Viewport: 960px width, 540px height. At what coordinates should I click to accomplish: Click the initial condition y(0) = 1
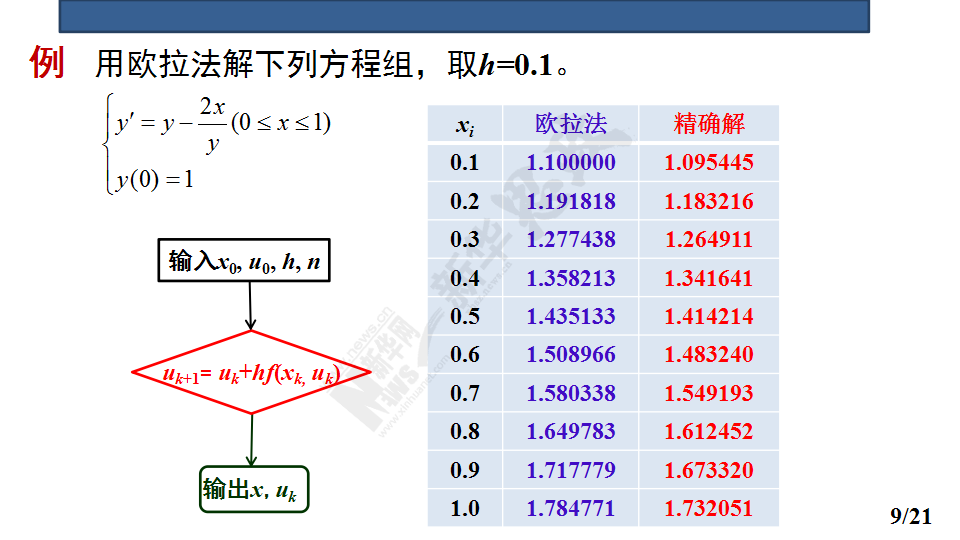point(155,179)
